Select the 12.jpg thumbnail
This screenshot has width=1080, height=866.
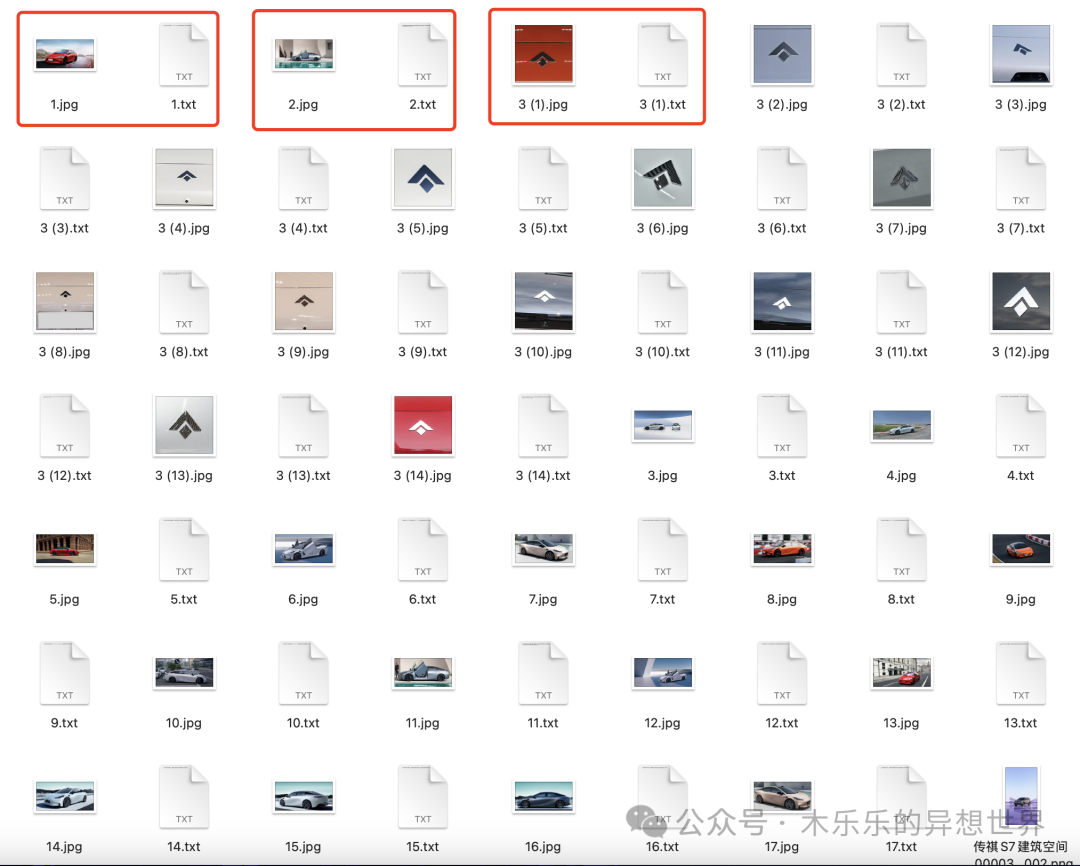click(x=663, y=672)
